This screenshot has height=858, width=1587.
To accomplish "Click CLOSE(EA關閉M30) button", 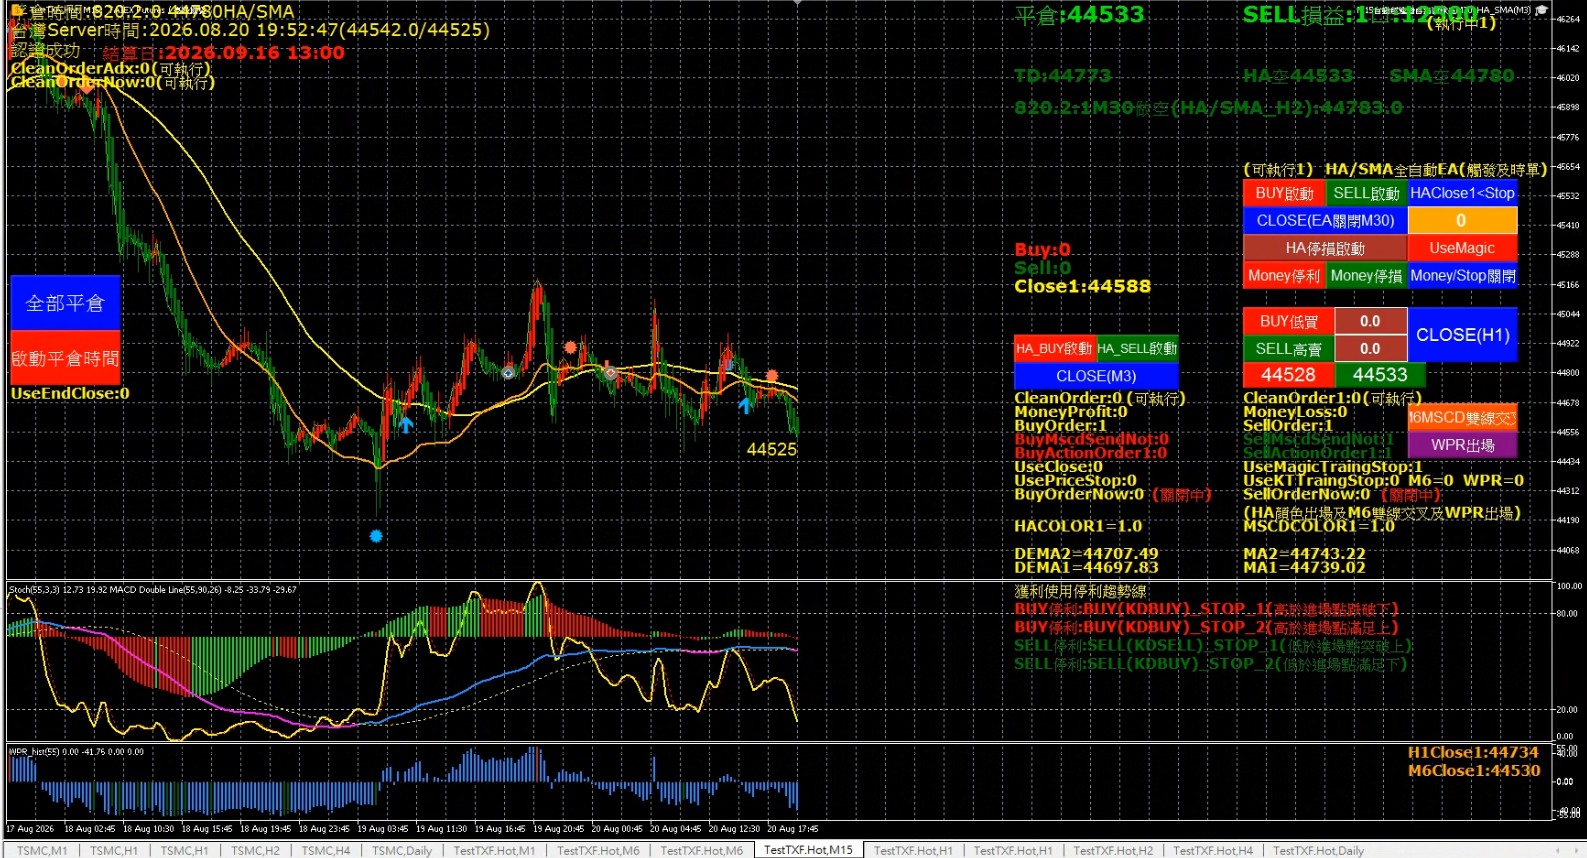I will point(1325,220).
